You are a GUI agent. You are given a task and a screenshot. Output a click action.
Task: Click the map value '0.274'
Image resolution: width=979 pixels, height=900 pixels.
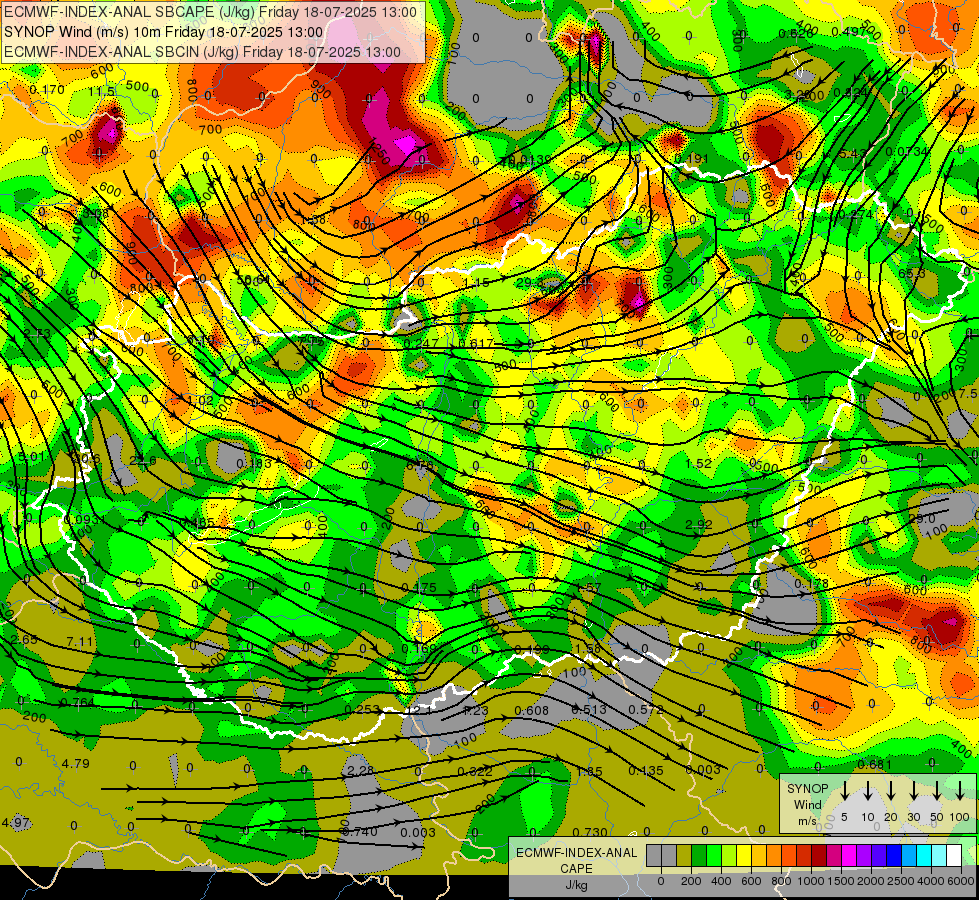(x=855, y=215)
